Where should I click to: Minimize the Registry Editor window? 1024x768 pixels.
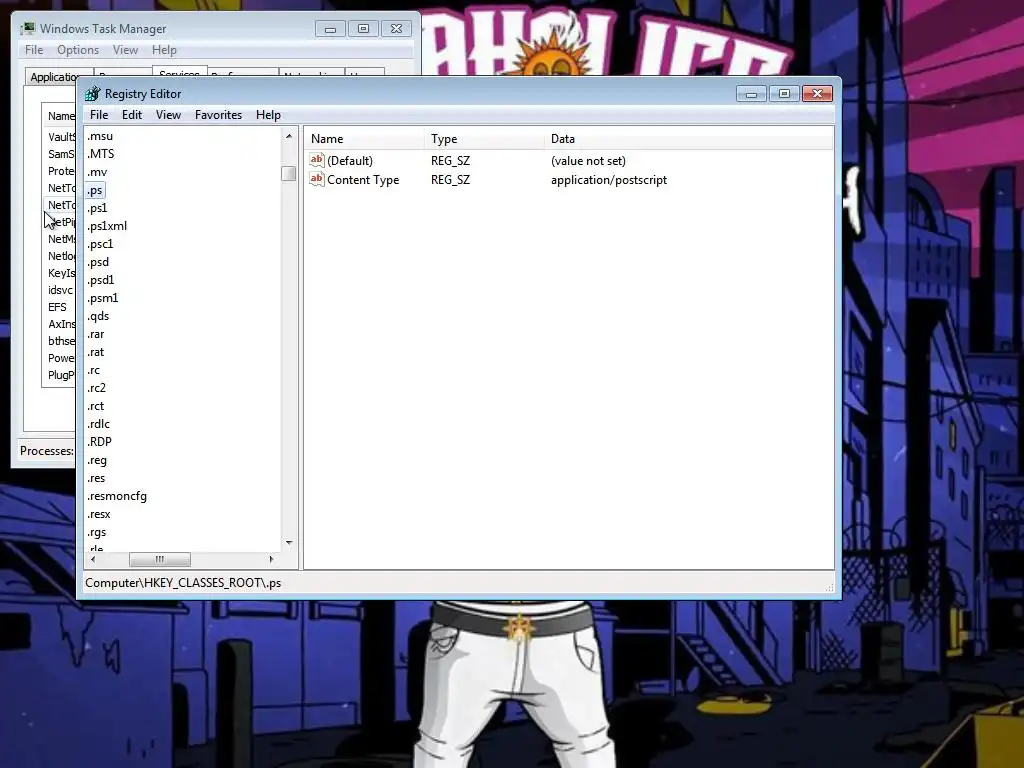751,94
